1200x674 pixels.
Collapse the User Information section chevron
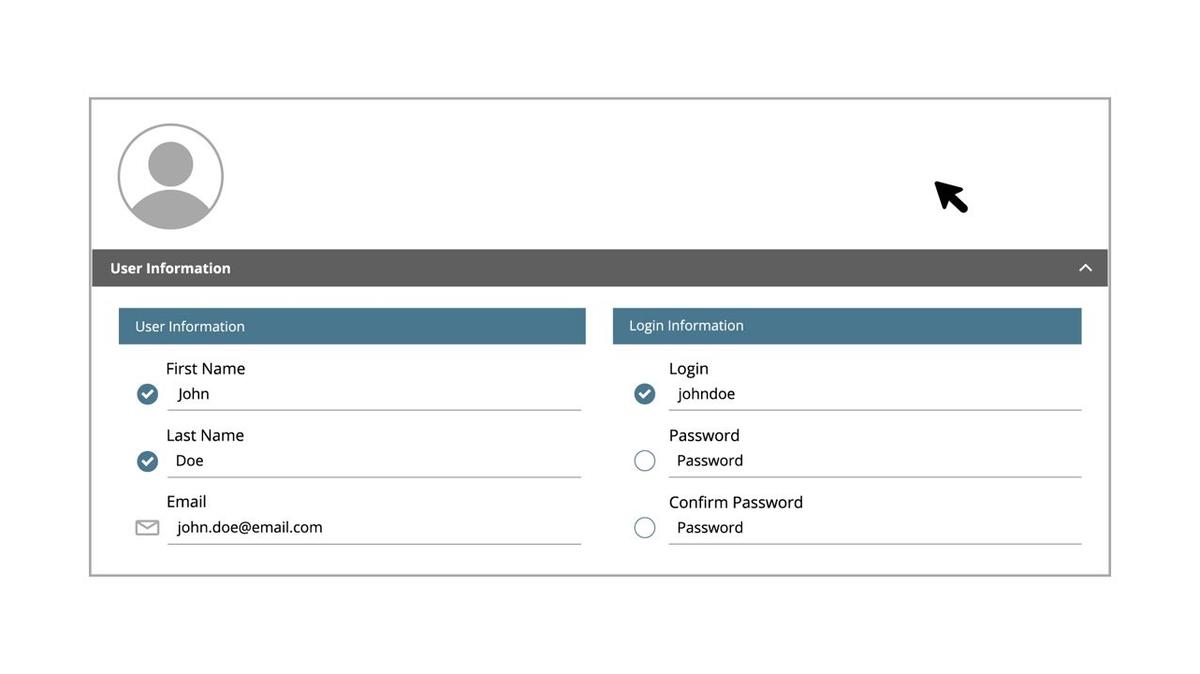coord(1085,268)
